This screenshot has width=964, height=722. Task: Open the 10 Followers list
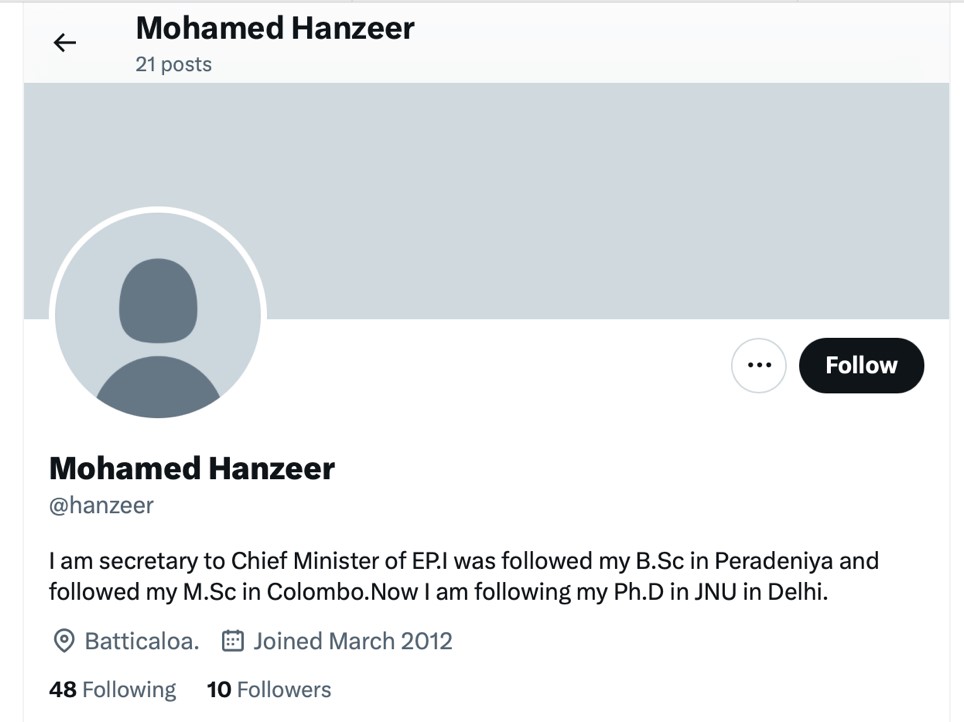pos(268,690)
